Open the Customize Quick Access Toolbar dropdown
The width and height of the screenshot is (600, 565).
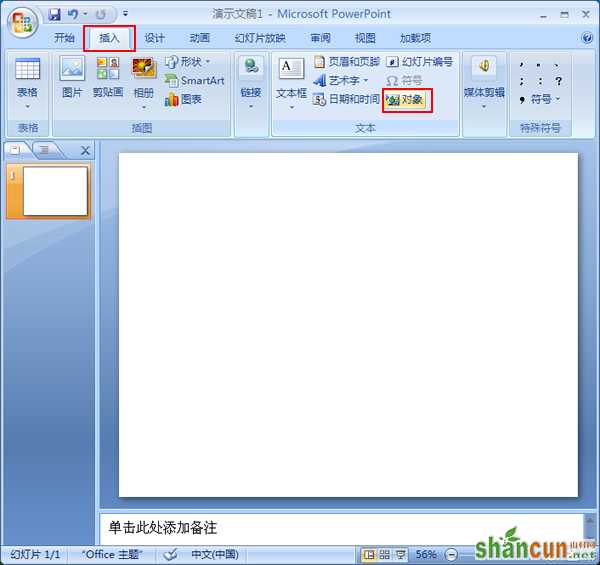[126, 14]
